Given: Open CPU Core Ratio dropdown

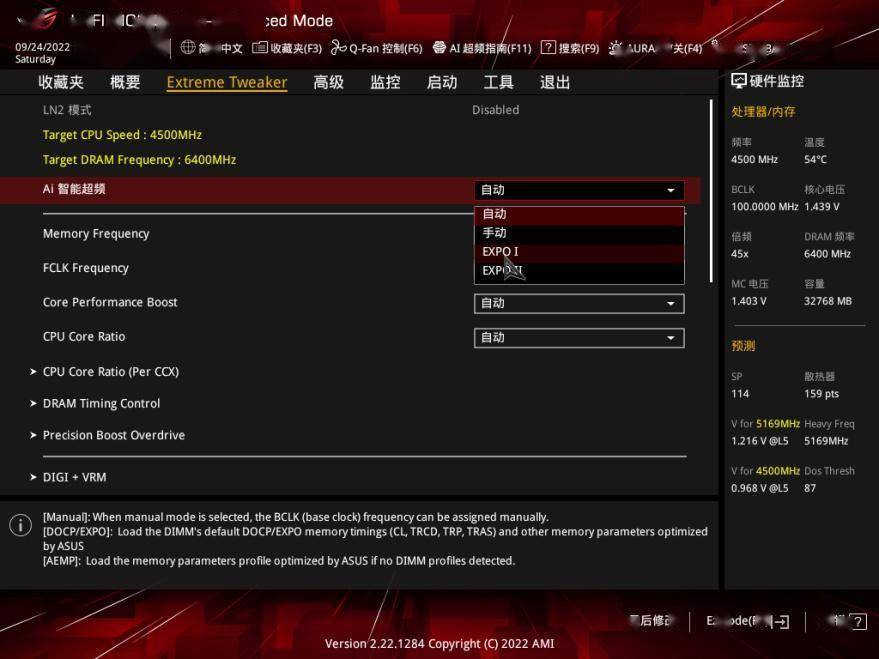Looking at the screenshot, I should click(578, 338).
